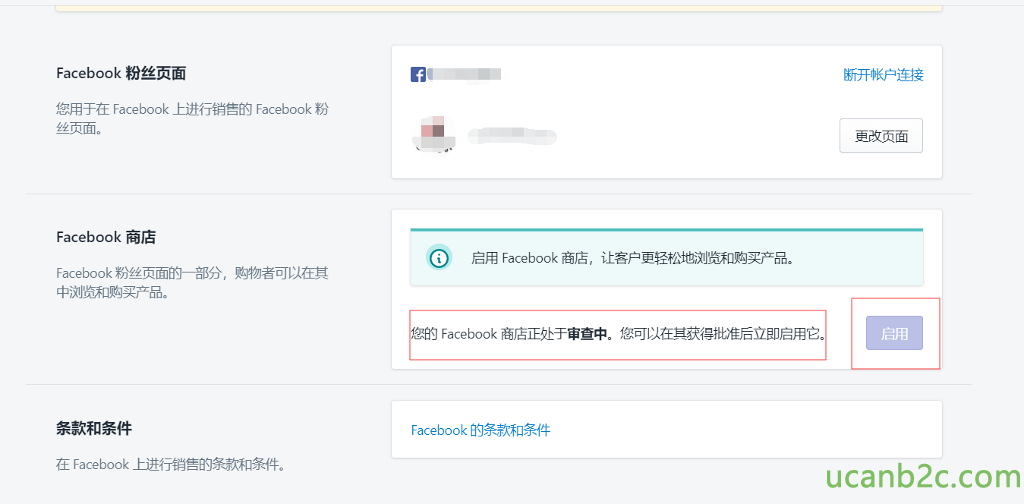This screenshot has height=504, width=1024.
Task: Click the Facebook logo icon in account card
Action: (x=418, y=74)
